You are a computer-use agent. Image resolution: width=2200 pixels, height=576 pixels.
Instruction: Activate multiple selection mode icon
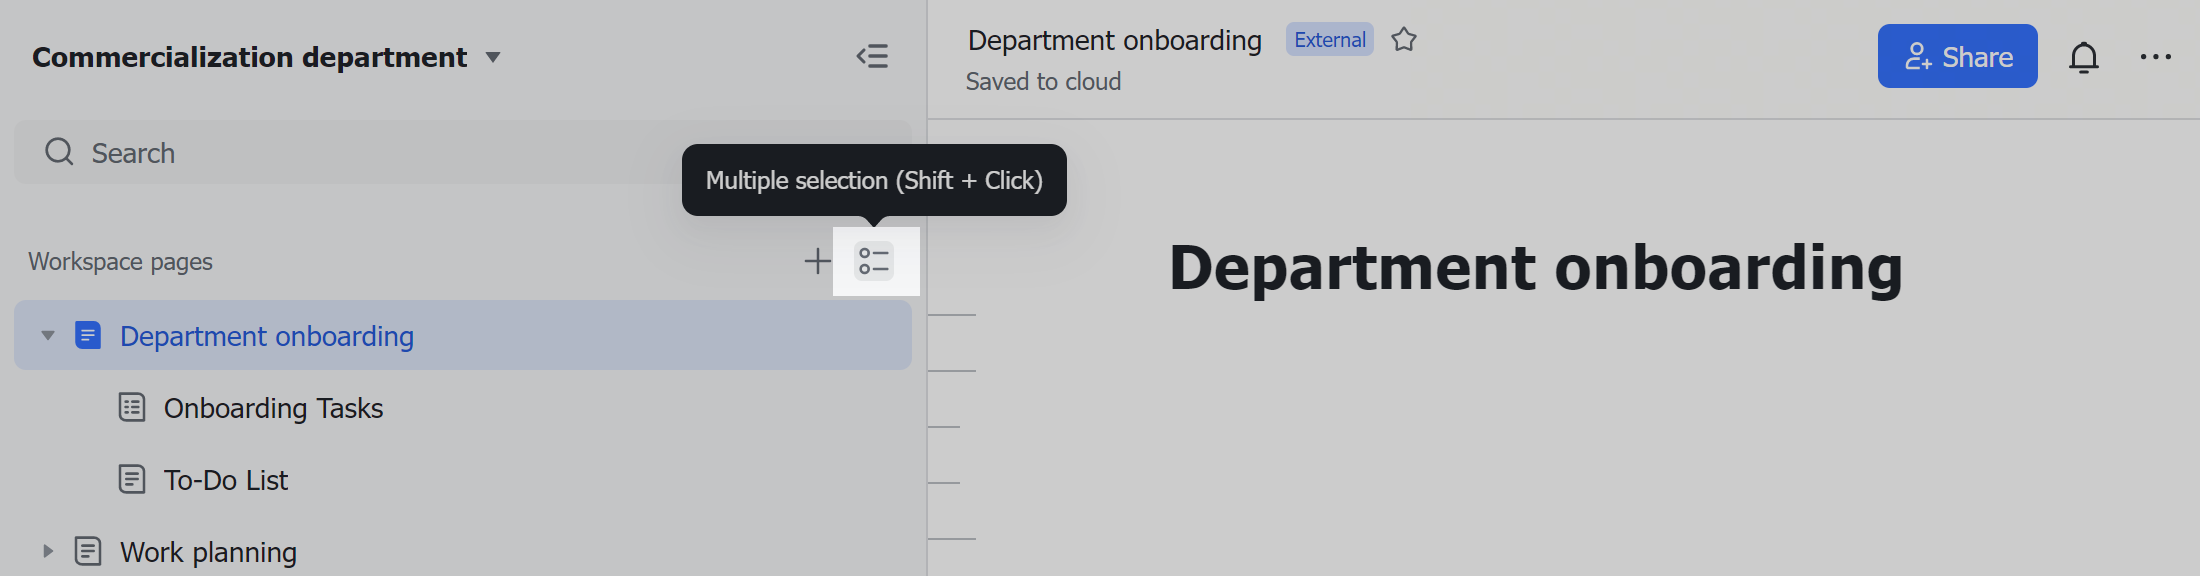pos(874,261)
